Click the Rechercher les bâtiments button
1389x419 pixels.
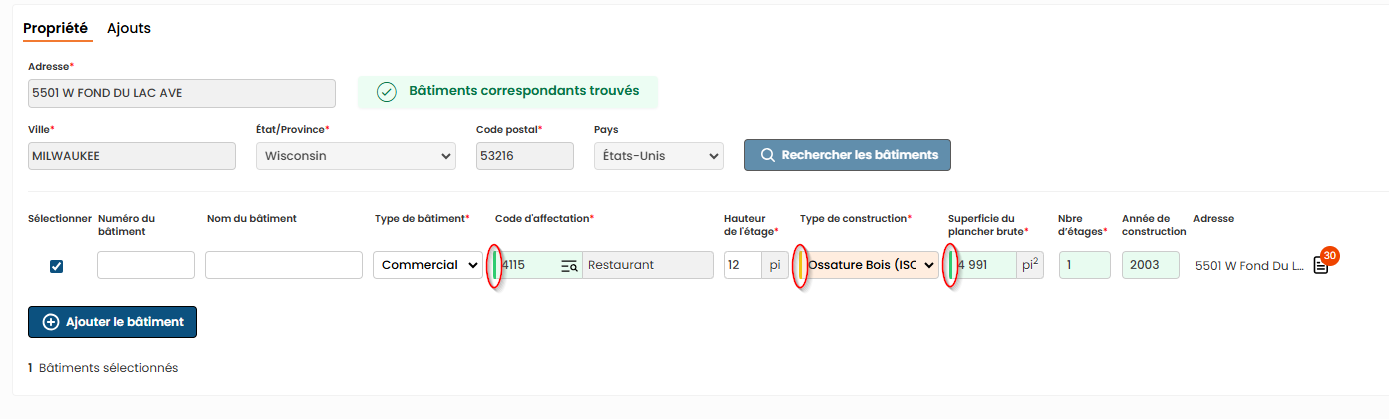847,155
